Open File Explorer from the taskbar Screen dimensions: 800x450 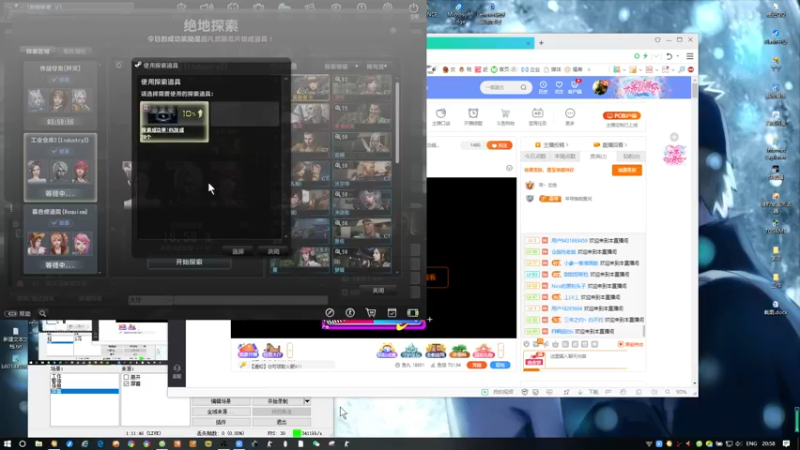[x=38, y=444]
